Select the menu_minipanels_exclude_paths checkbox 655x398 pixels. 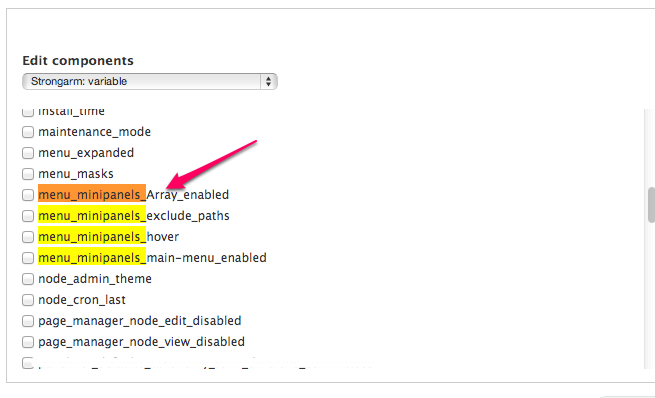(x=28, y=216)
